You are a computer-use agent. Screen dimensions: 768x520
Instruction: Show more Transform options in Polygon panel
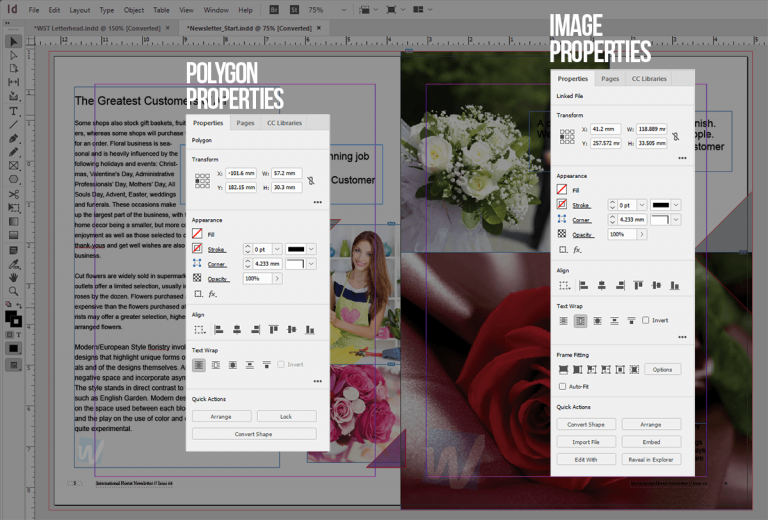318,202
